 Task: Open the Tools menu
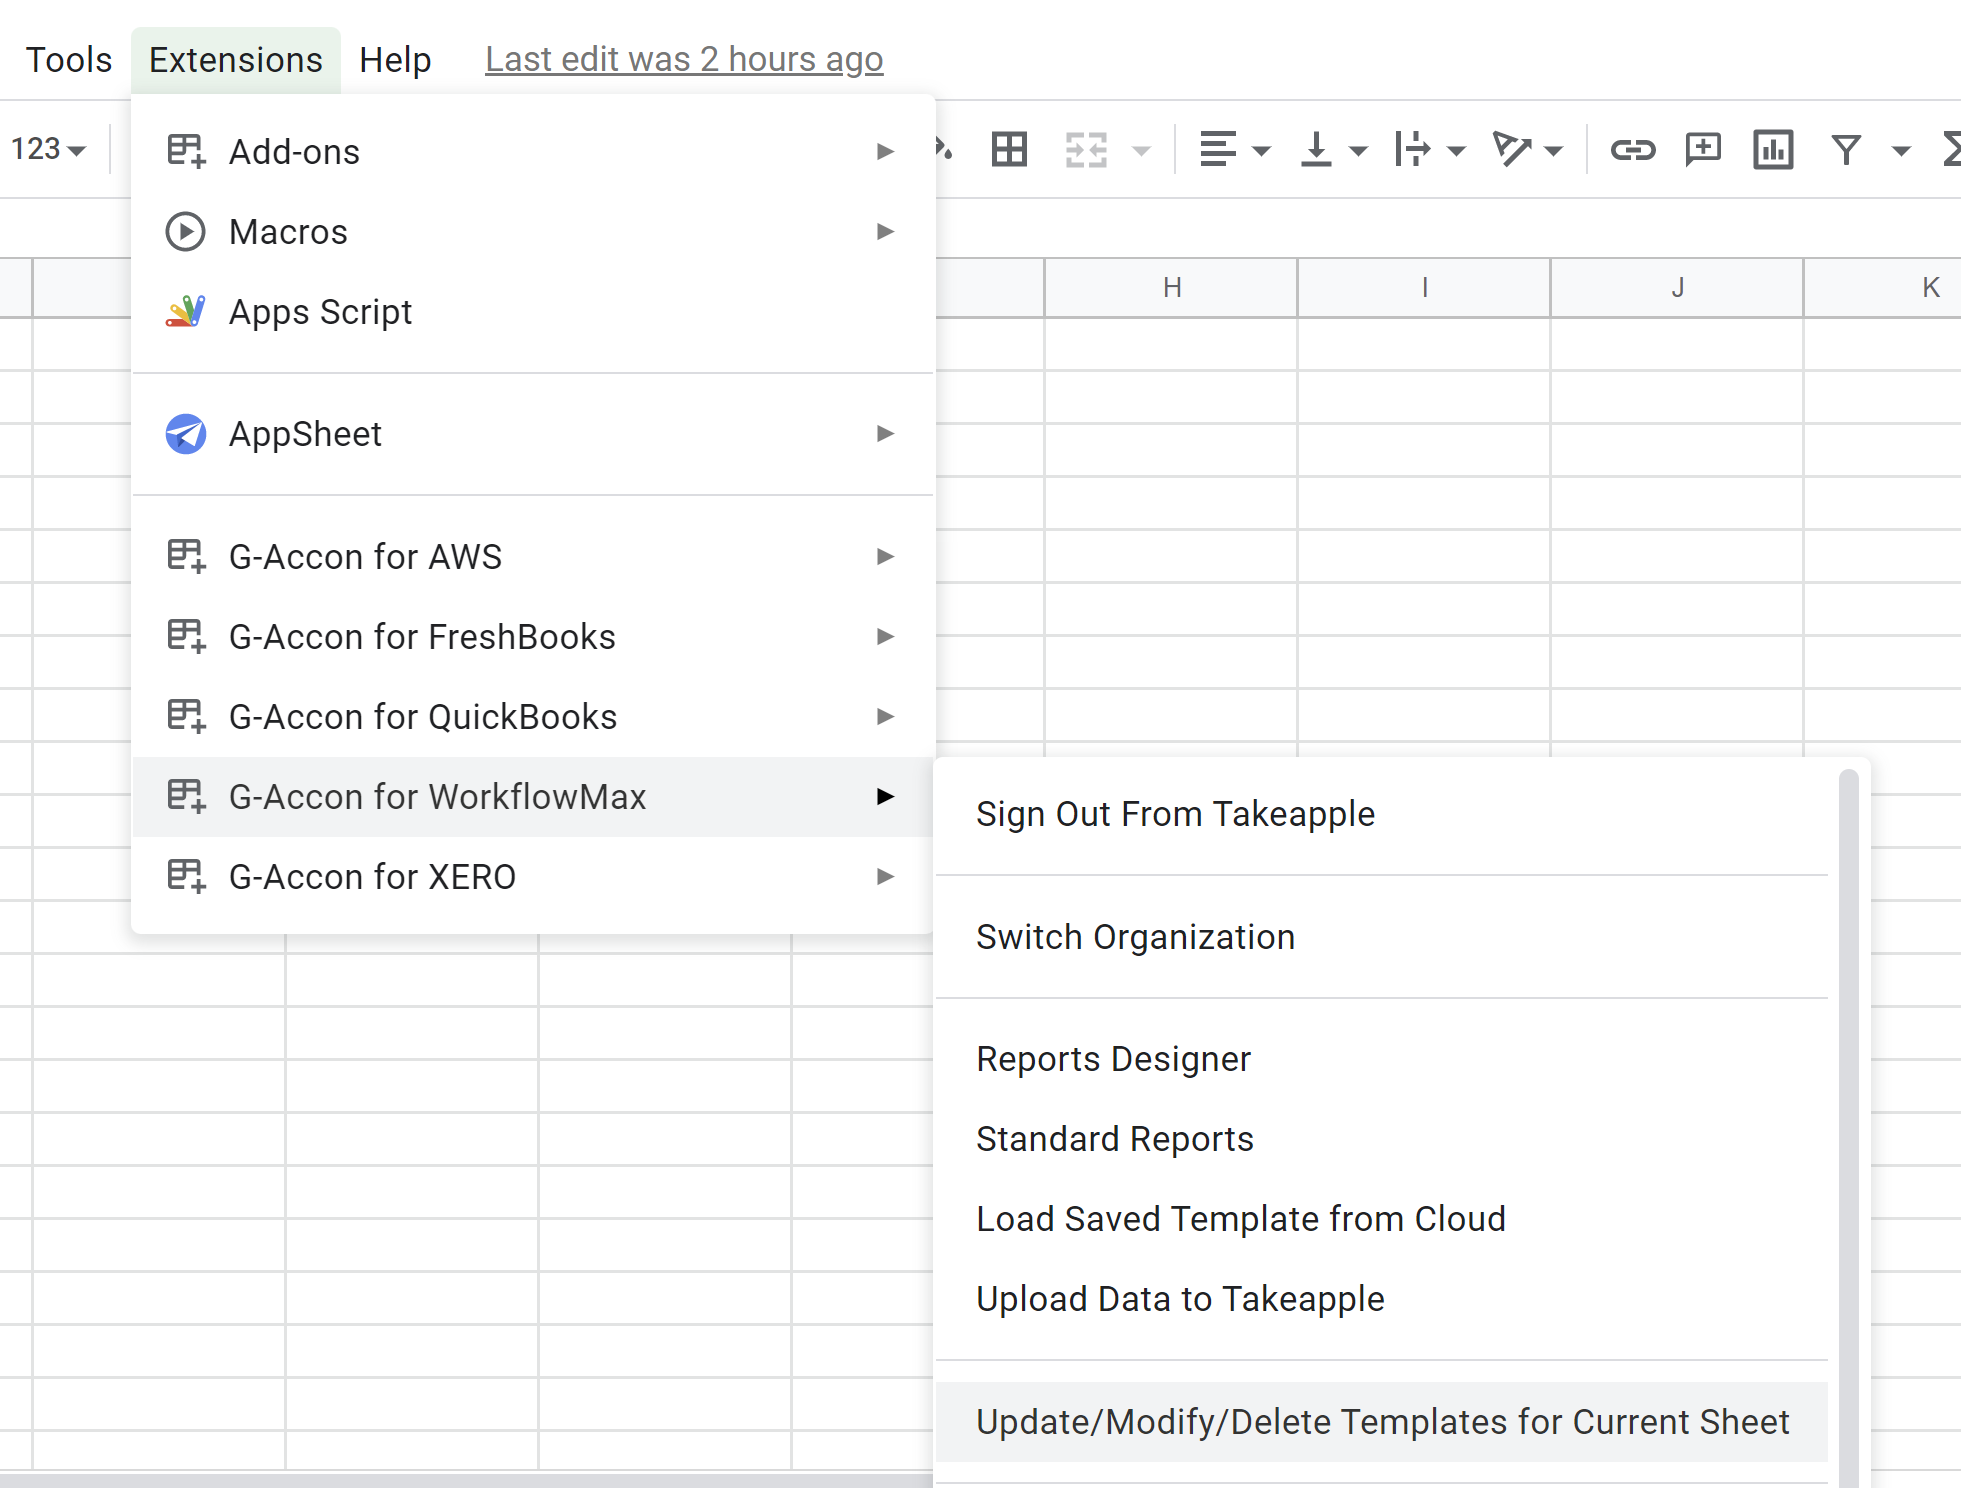pos(68,60)
